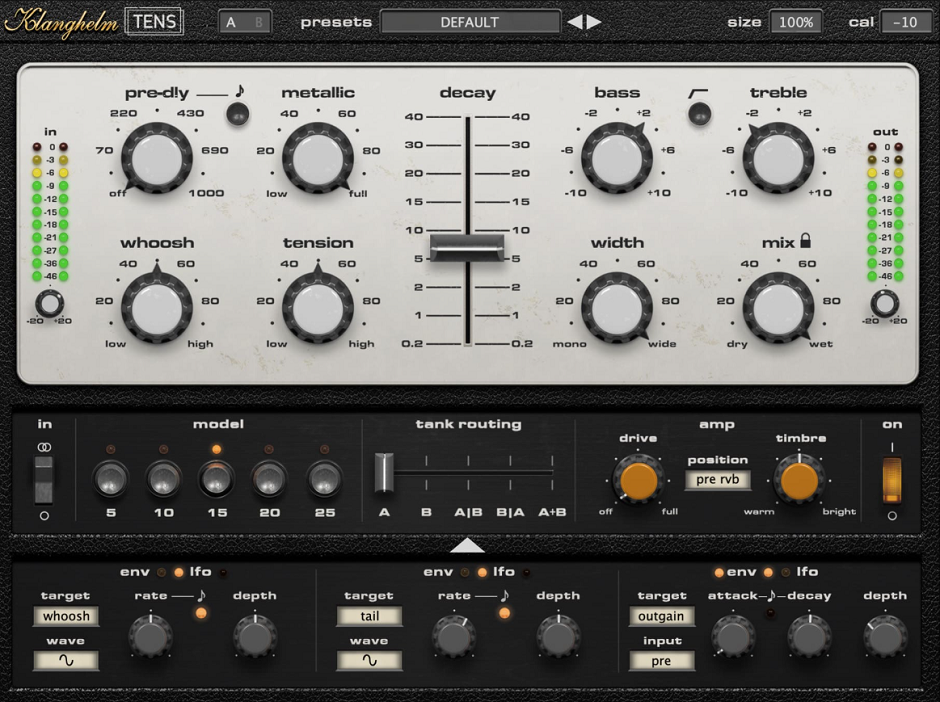
Task: Click the metallic knob
Action: [318, 159]
